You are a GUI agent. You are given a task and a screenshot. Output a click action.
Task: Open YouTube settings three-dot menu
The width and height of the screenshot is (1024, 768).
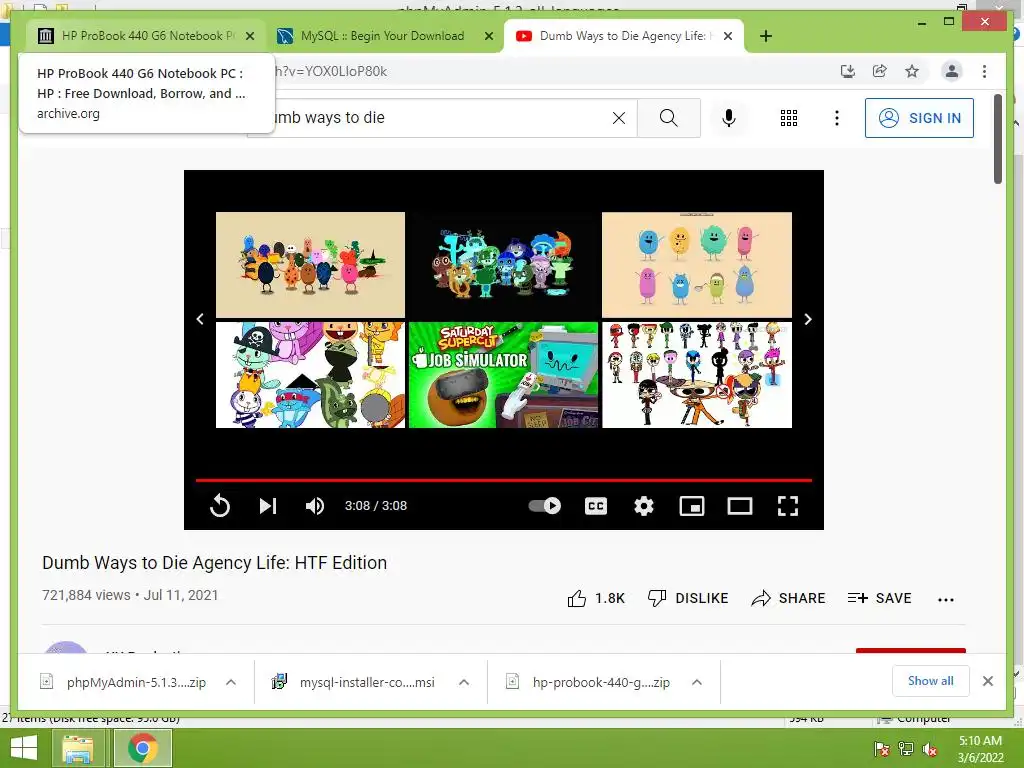pyautogui.click(x=837, y=118)
